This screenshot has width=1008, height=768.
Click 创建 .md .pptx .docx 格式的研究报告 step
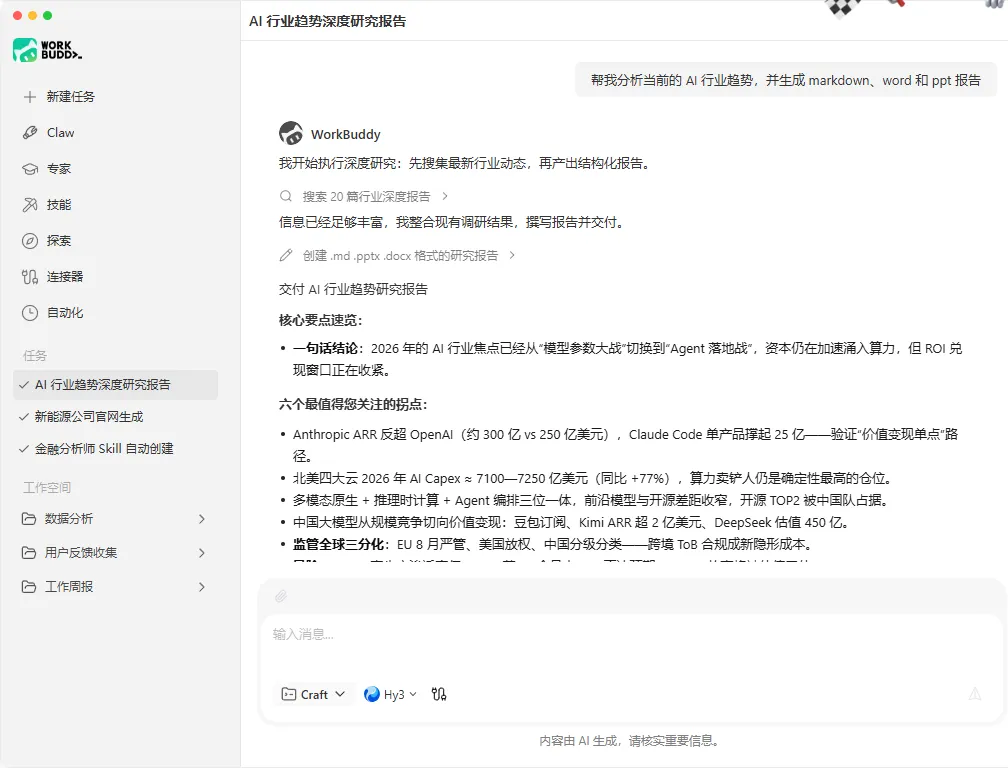tap(400, 255)
